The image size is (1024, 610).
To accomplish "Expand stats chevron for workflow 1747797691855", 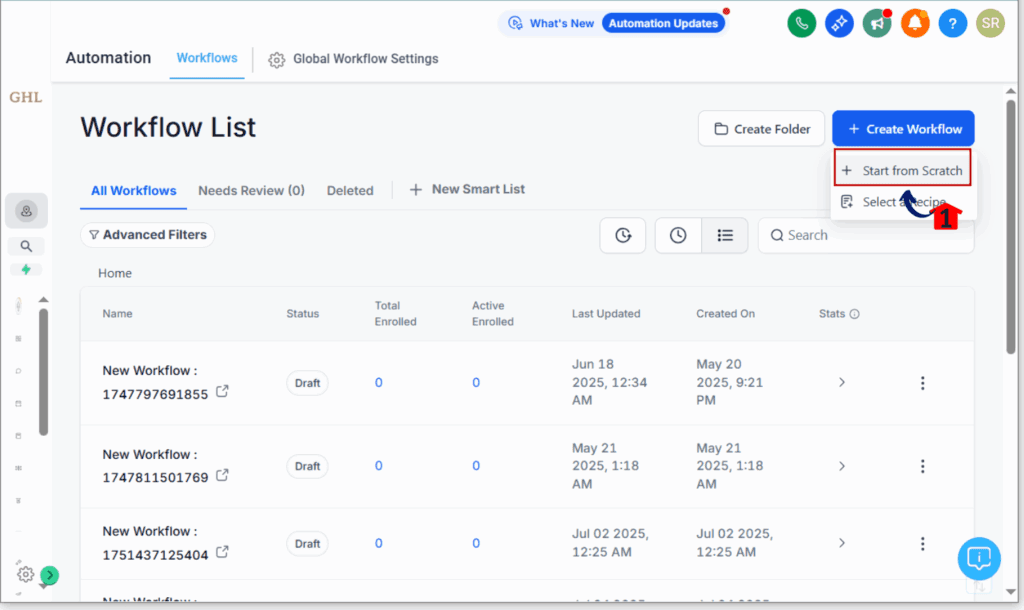I will tap(842, 382).
